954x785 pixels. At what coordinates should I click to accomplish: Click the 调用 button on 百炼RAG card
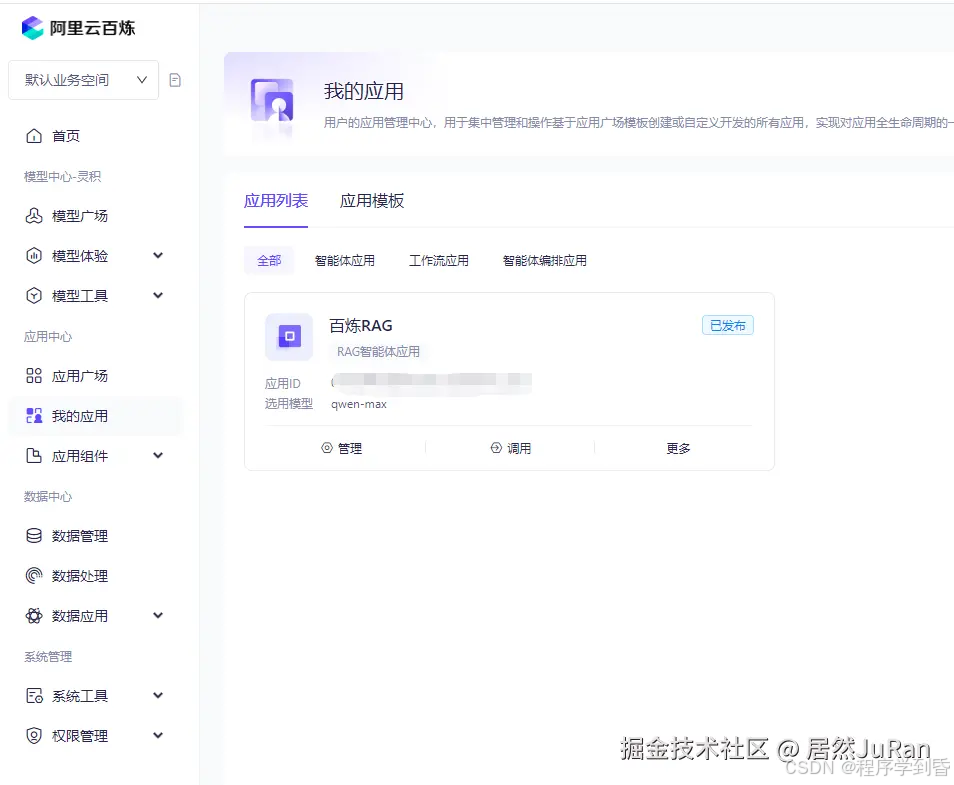click(x=510, y=448)
